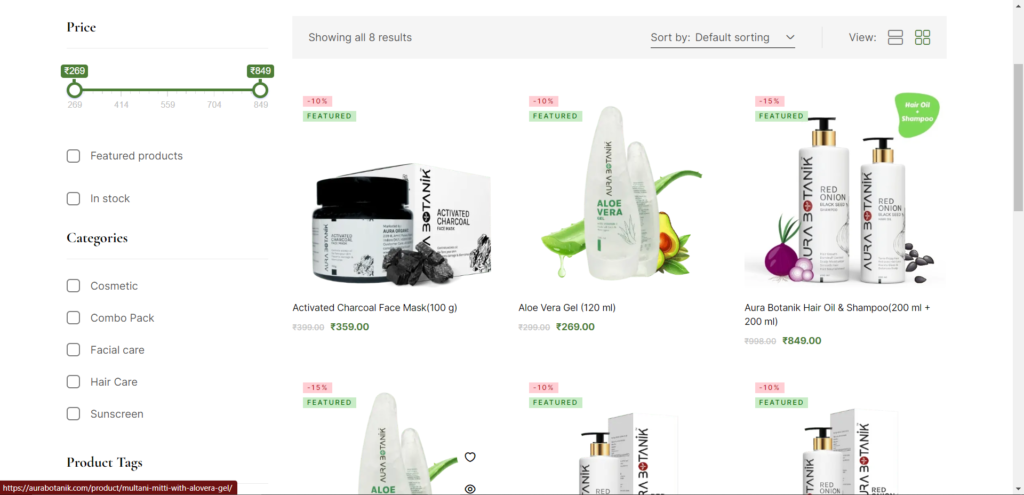Check the In stock filter
The height and width of the screenshot is (495, 1024).
(x=73, y=199)
